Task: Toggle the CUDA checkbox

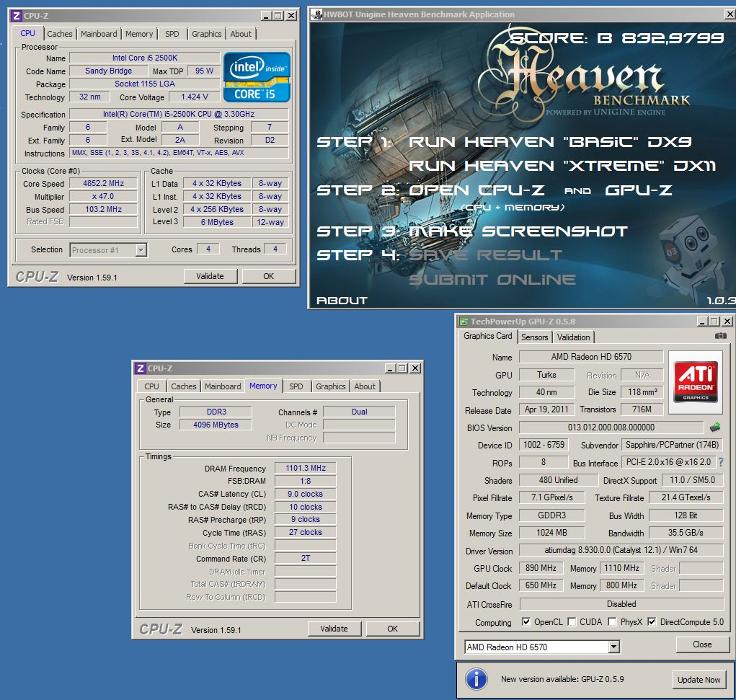Action: click(x=571, y=622)
